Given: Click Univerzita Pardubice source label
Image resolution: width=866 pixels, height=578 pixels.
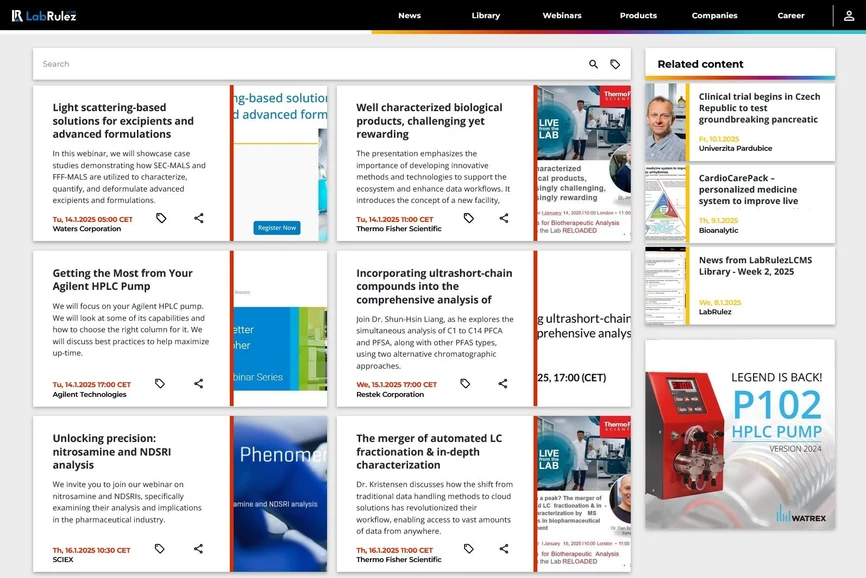Looking at the screenshot, I should click(735, 148).
